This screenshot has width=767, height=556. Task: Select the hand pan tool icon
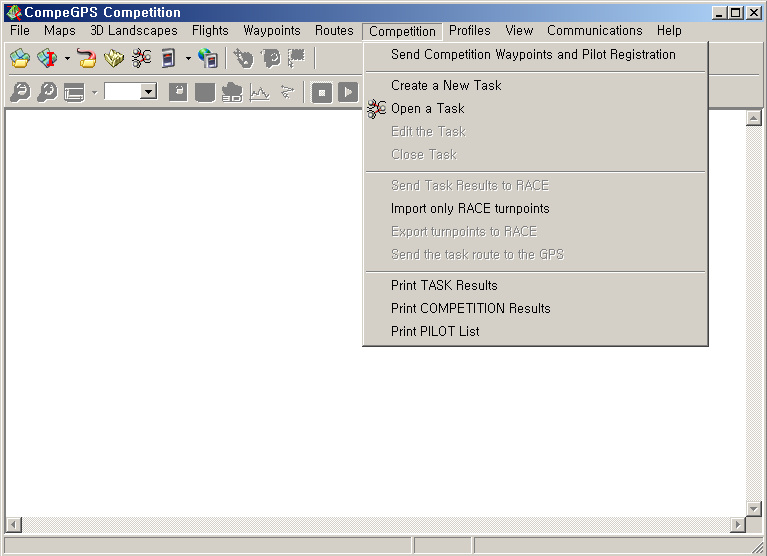[x=243, y=58]
